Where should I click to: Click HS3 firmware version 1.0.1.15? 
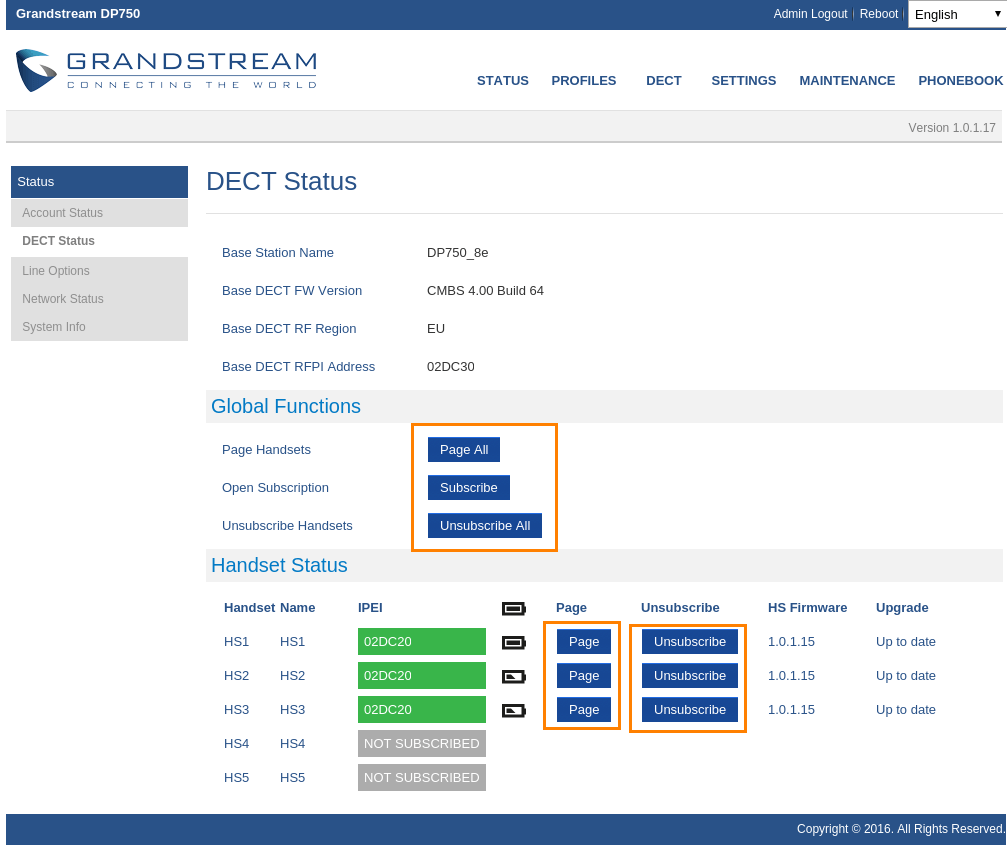coord(791,710)
